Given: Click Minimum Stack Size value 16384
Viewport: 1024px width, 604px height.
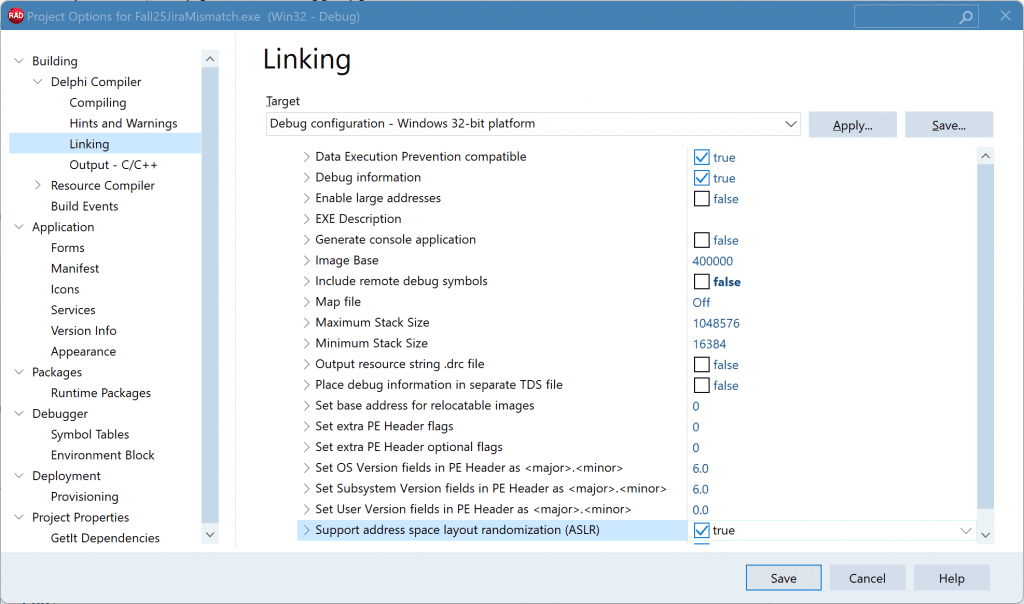Looking at the screenshot, I should [x=709, y=344].
